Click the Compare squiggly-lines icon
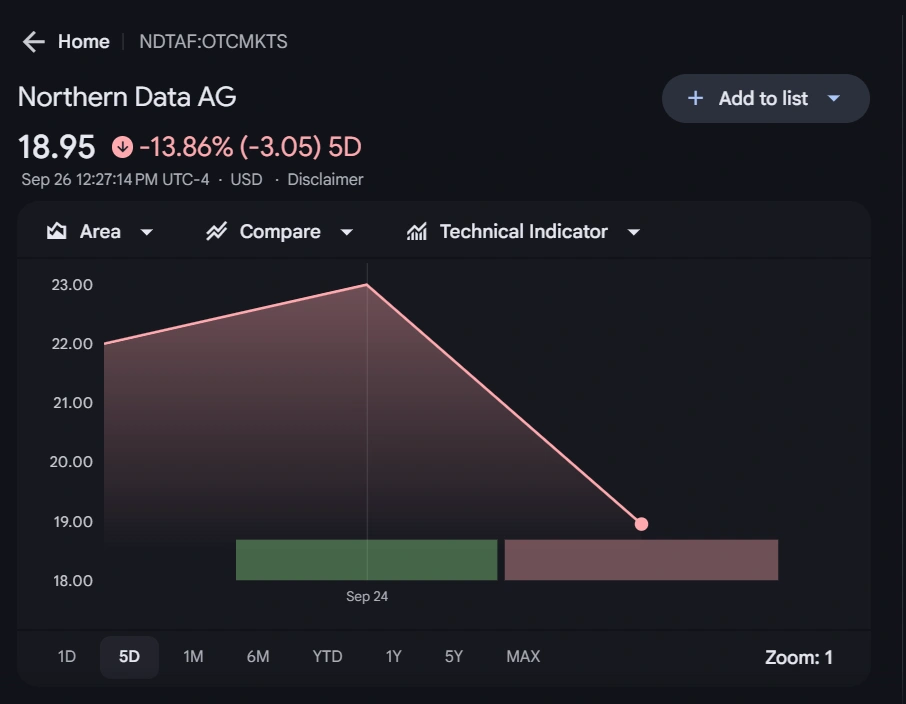 216,231
